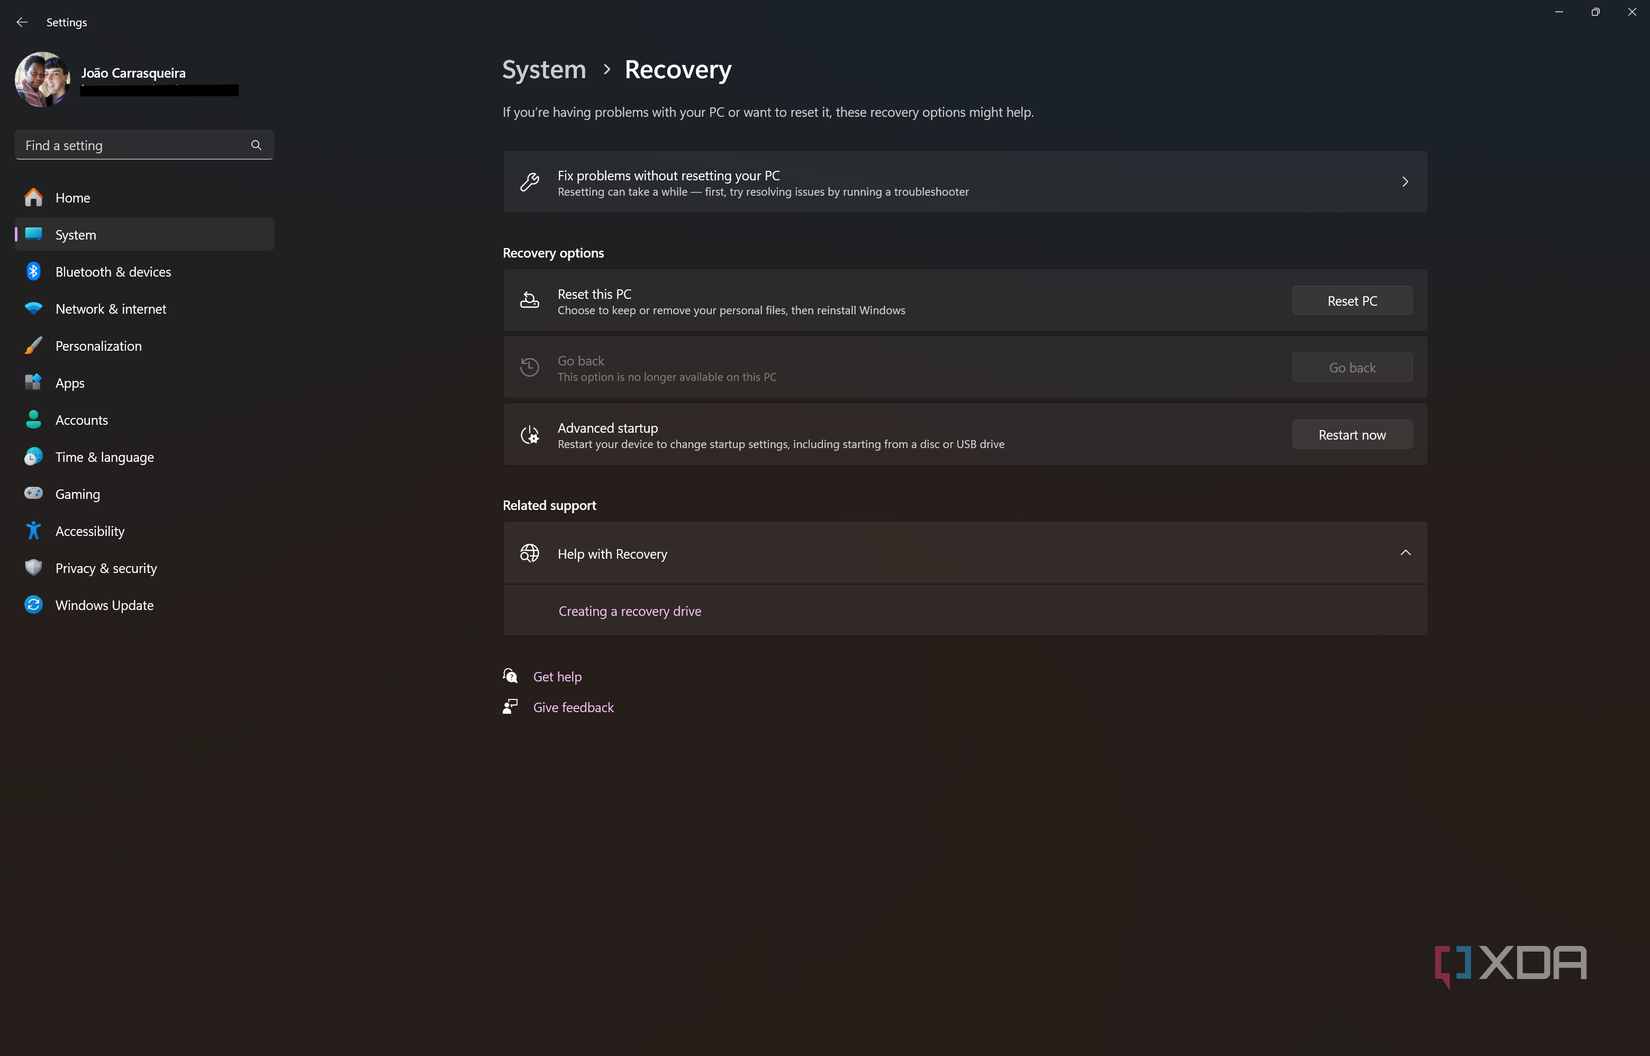Open Accounts settings label

[x=81, y=420]
